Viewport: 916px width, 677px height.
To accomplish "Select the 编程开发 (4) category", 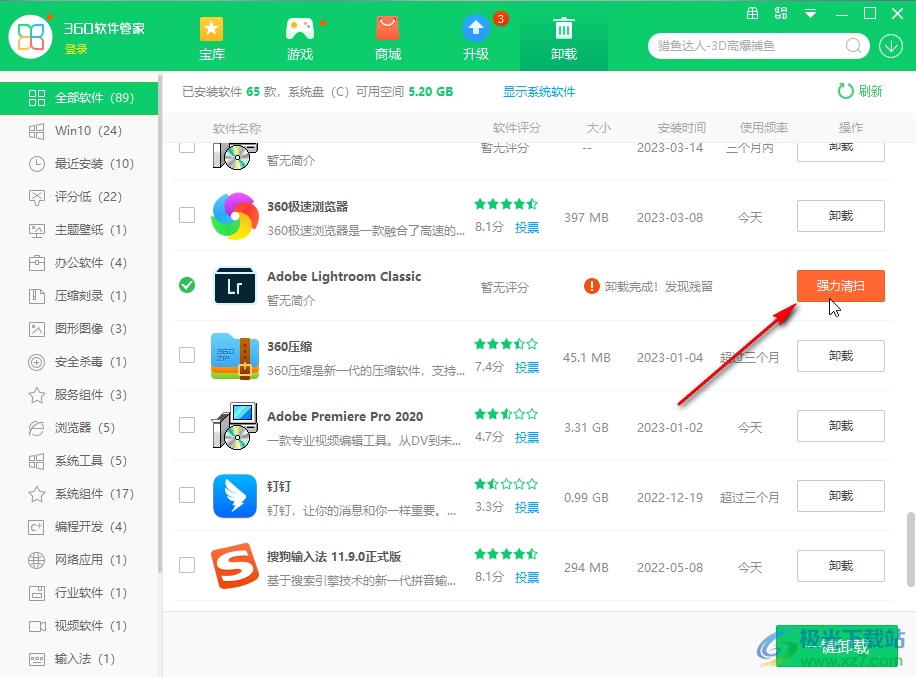I will click(79, 527).
